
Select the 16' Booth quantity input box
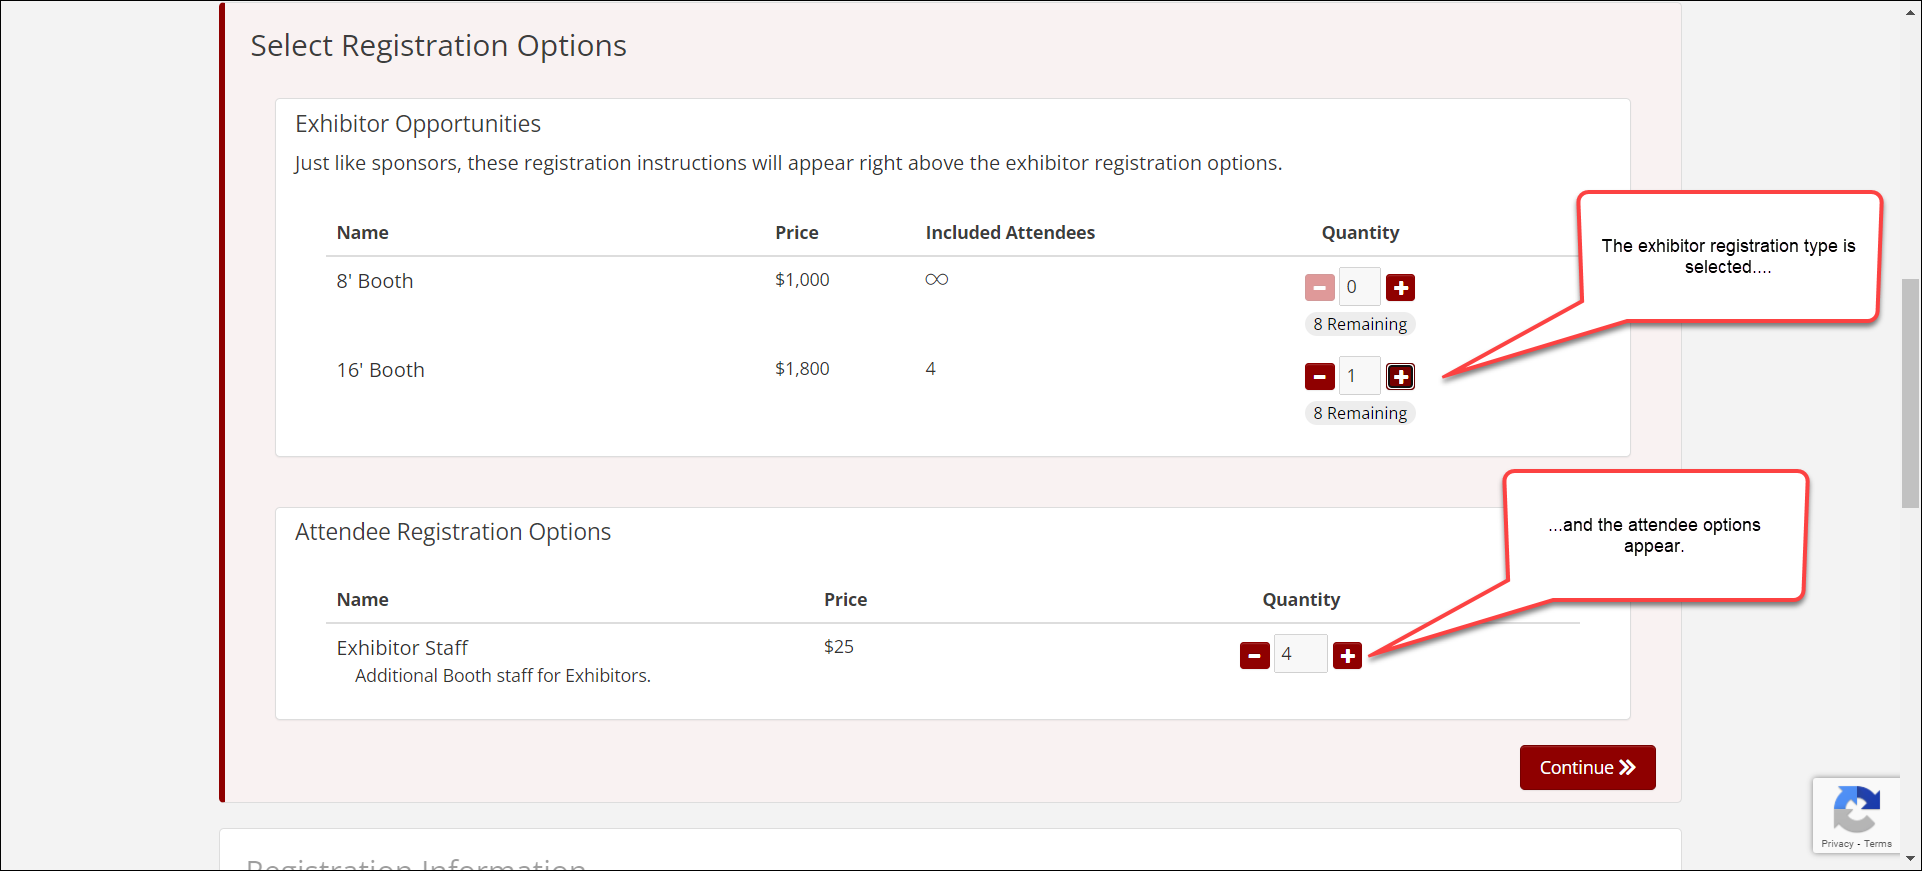point(1359,376)
